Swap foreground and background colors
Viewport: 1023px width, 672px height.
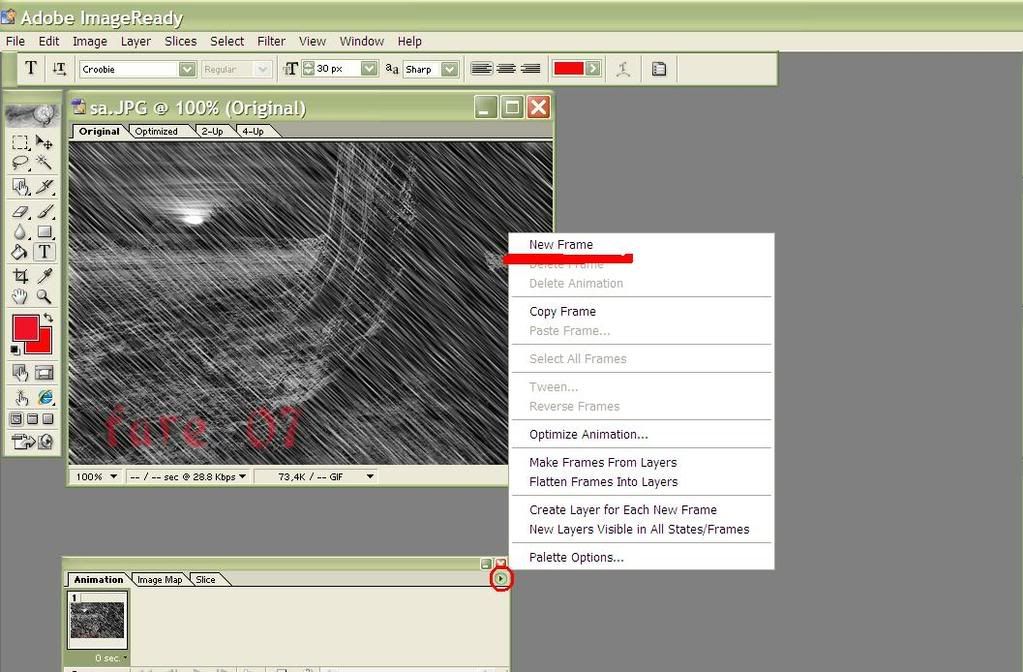48,318
